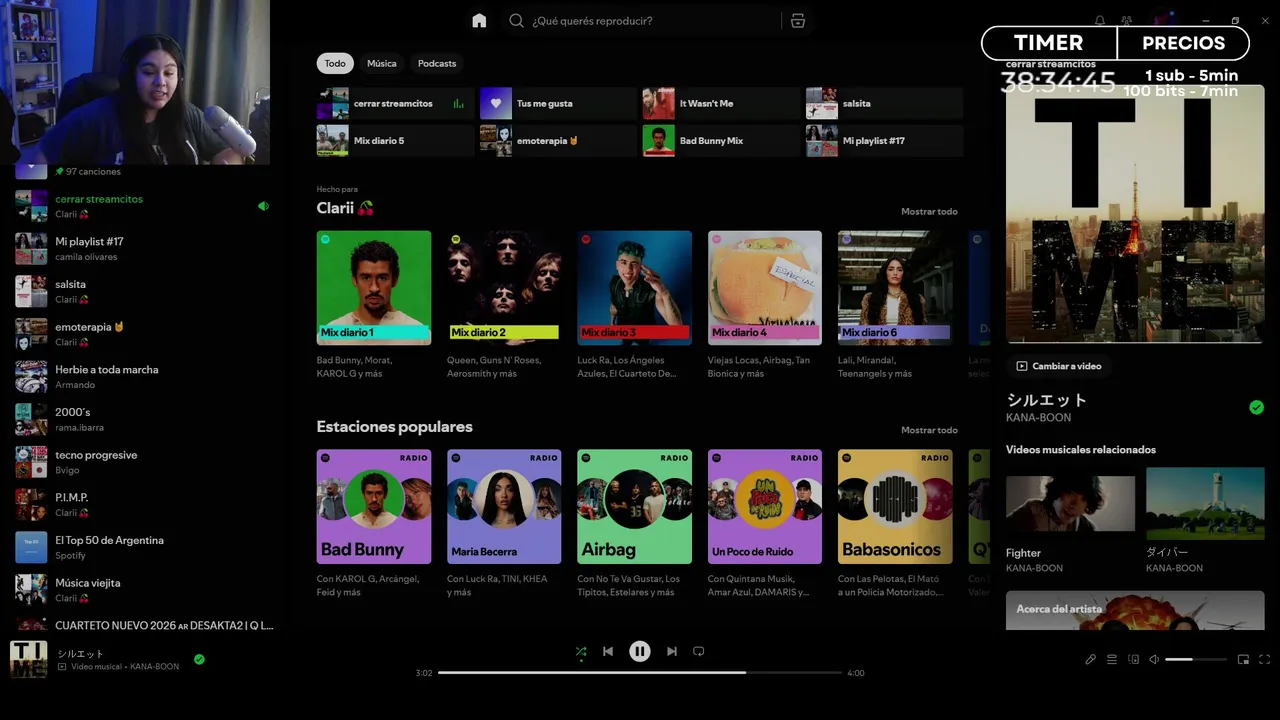The height and width of the screenshot is (720, 1280).
Task: Open tecno progresive playlist
Action: point(143,462)
